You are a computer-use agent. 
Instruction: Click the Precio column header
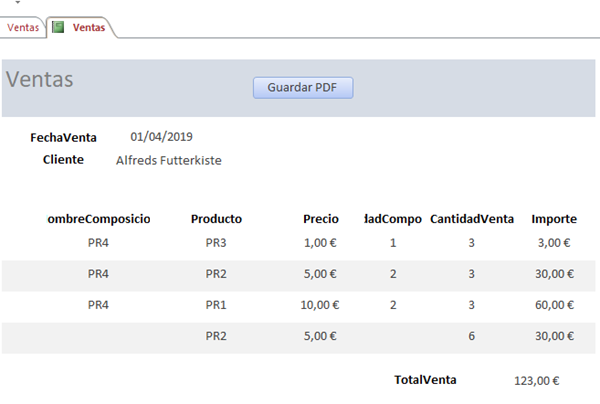[x=321, y=218]
